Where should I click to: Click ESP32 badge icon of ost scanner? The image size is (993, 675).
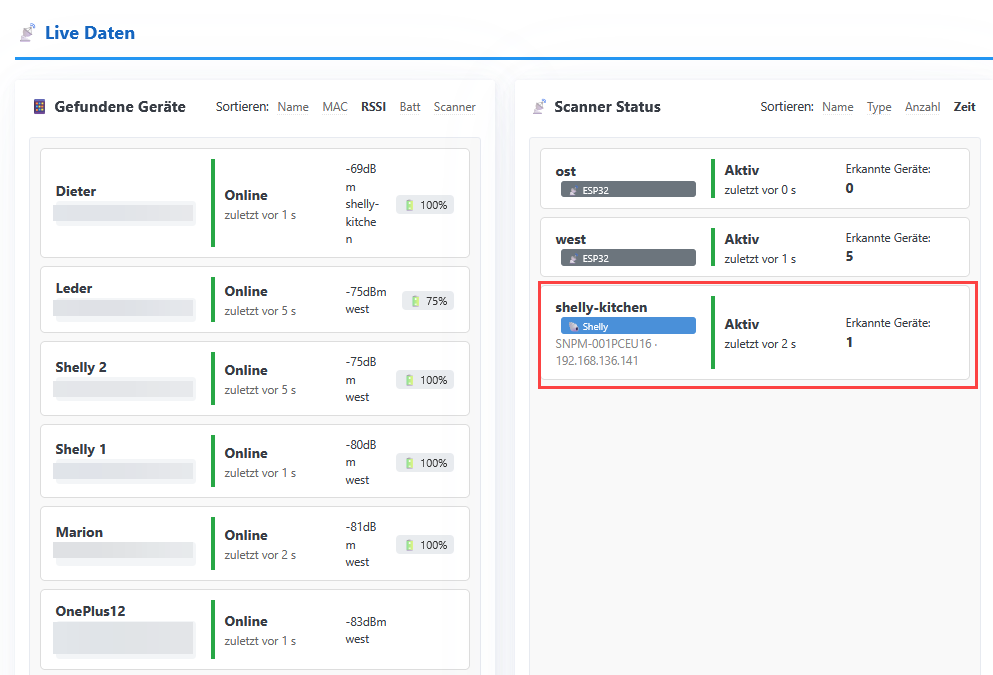(x=573, y=190)
